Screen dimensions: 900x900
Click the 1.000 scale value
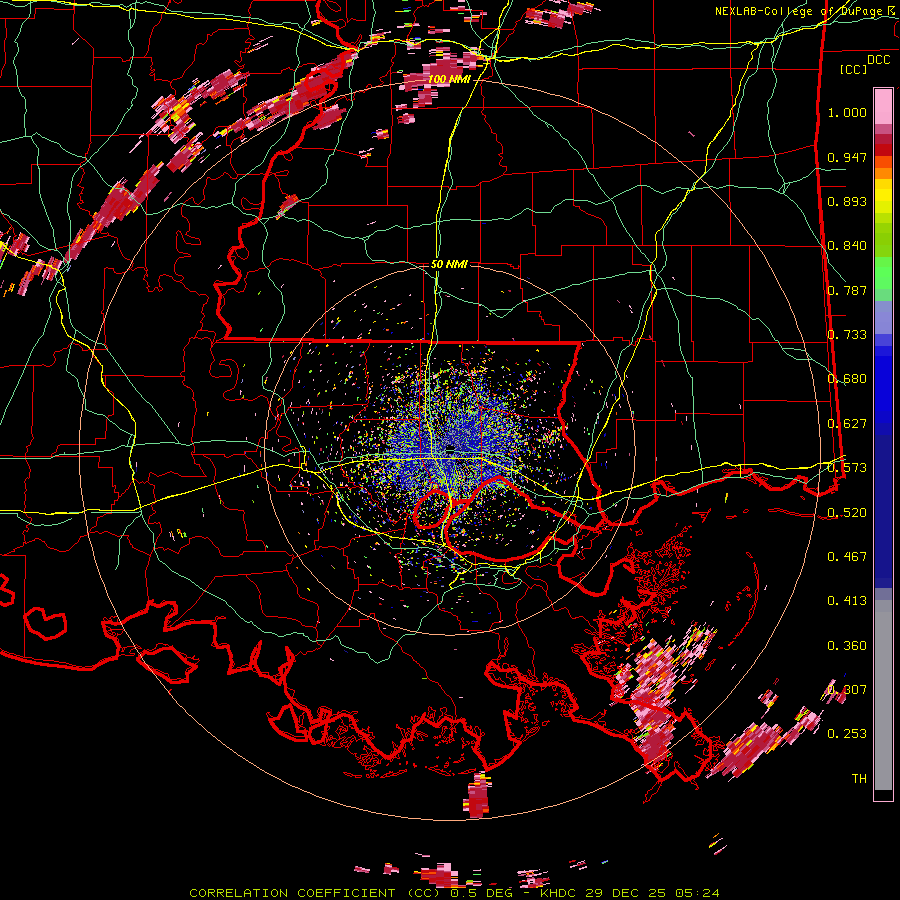coord(847,112)
